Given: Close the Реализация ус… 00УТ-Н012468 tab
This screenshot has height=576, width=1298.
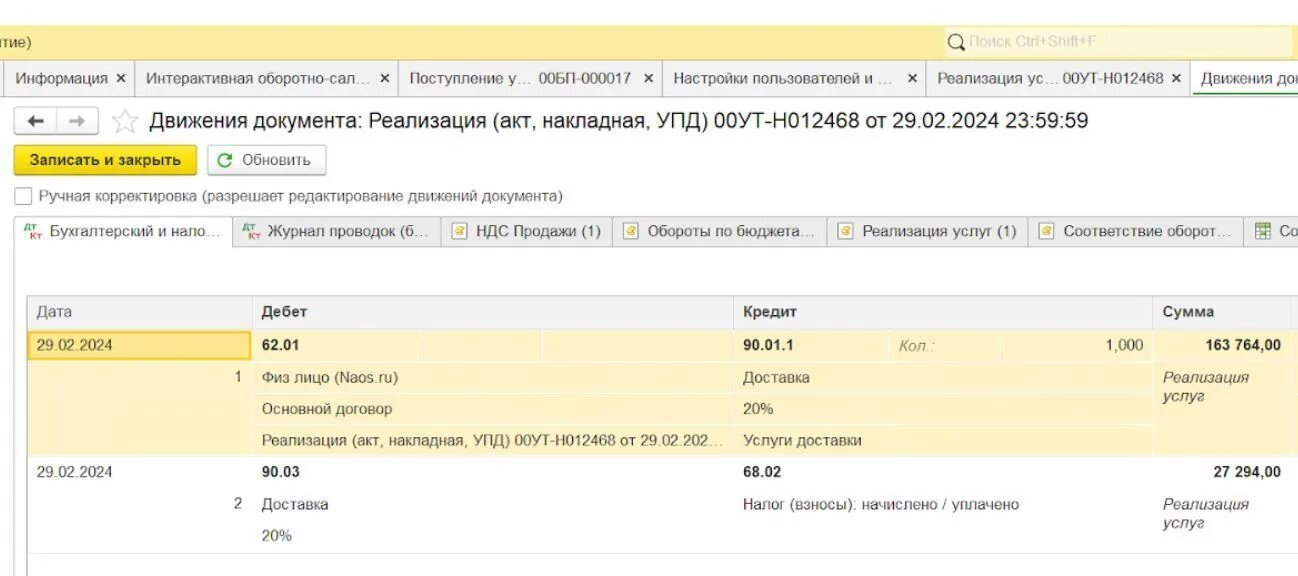Looking at the screenshot, I should 1176,78.
